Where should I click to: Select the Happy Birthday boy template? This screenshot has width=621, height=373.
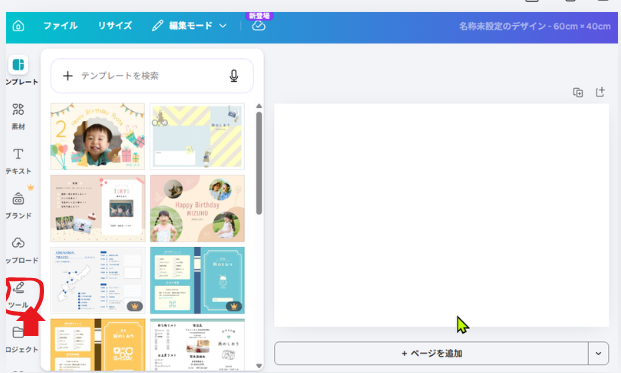click(97, 137)
